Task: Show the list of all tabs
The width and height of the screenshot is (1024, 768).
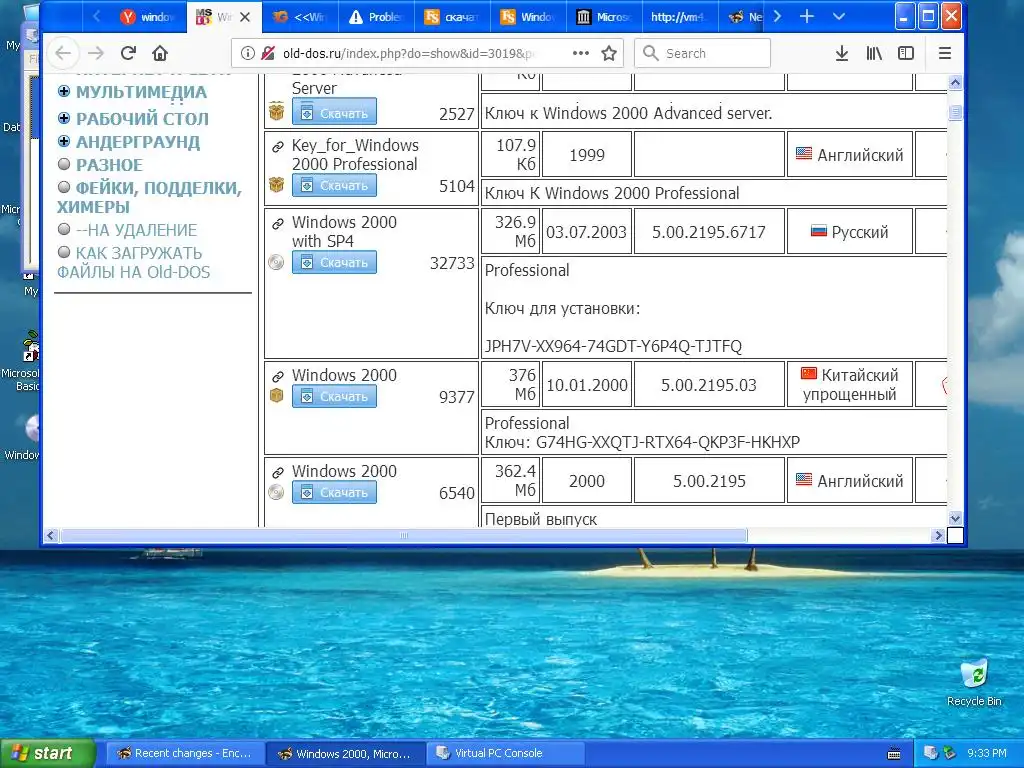Action: point(839,16)
